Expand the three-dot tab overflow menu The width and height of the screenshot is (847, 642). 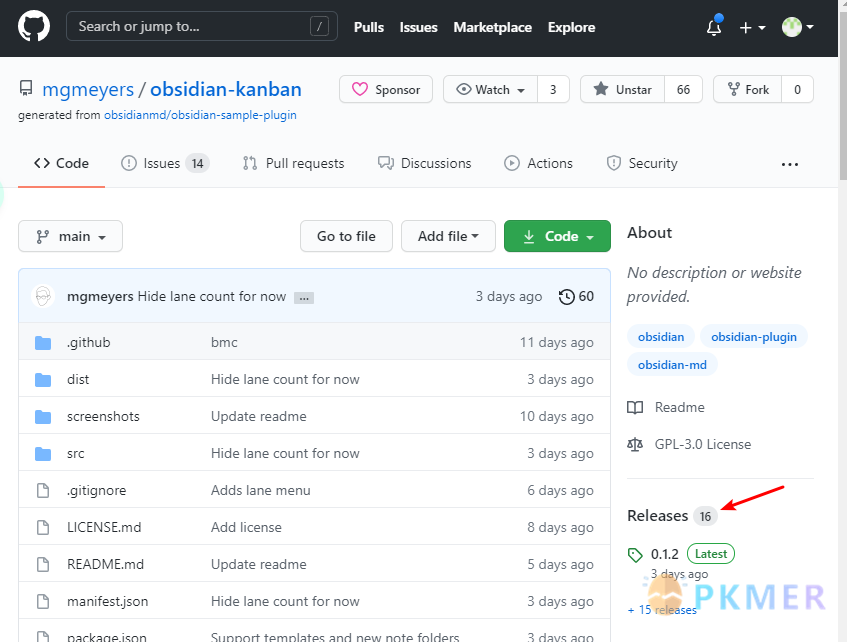point(790,164)
